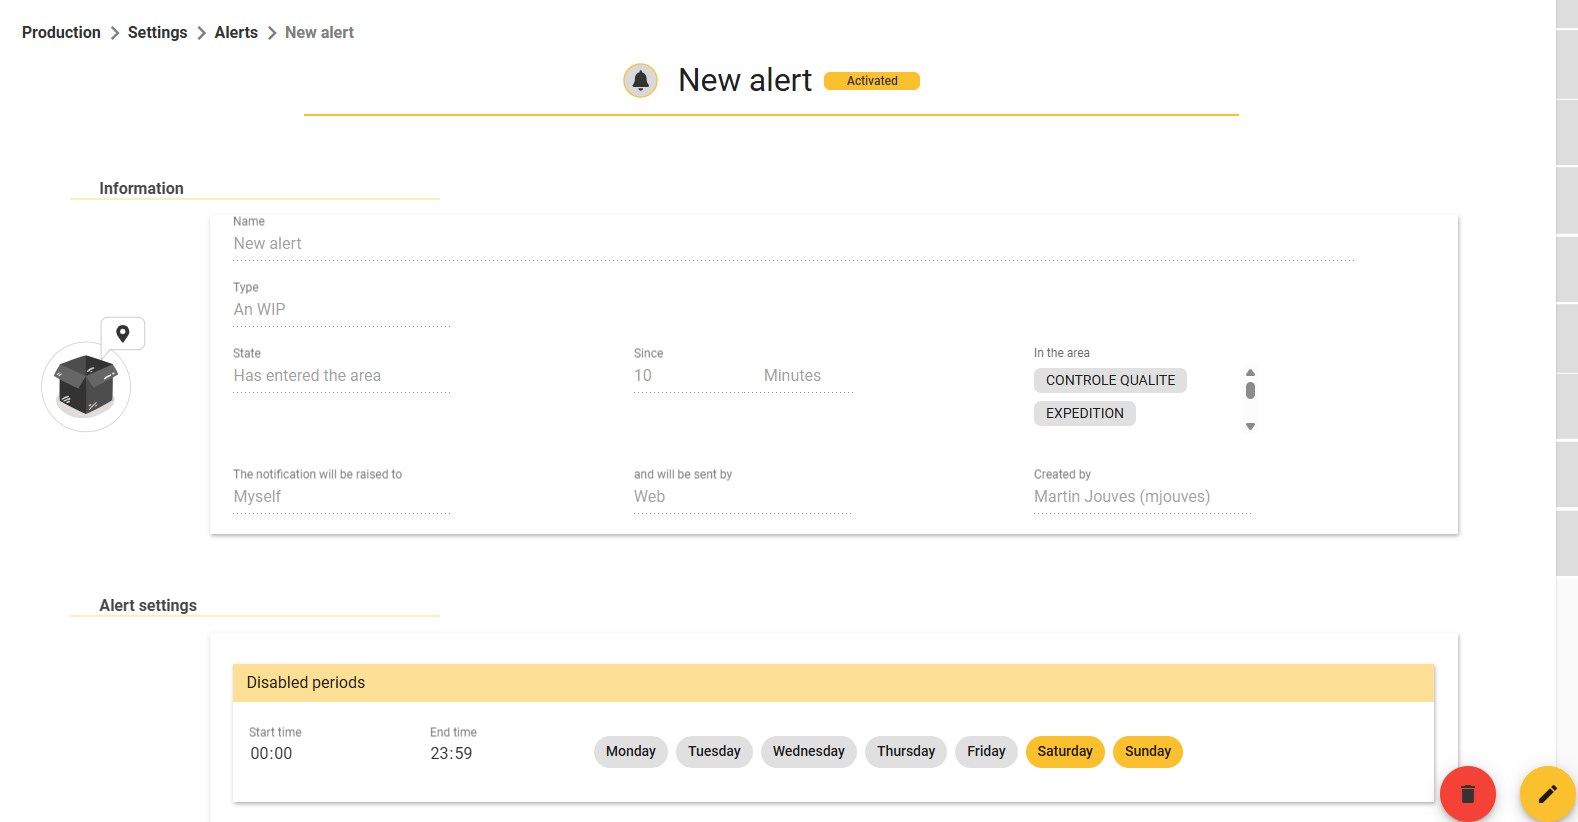Open the Type field showing An WIP

pyautogui.click(x=342, y=310)
